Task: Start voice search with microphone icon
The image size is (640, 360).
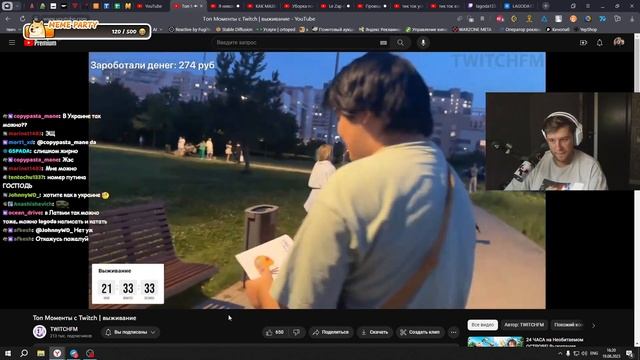Action: coord(423,42)
